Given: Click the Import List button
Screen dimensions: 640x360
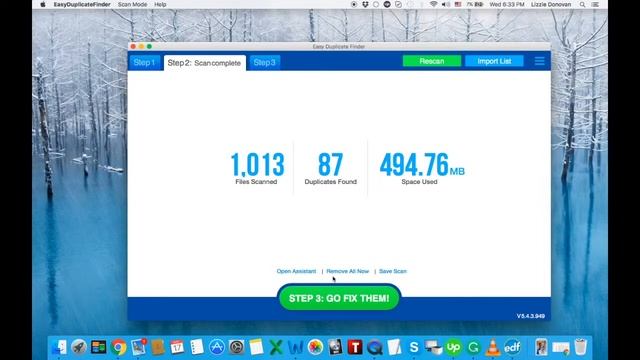Looking at the screenshot, I should (x=494, y=61).
